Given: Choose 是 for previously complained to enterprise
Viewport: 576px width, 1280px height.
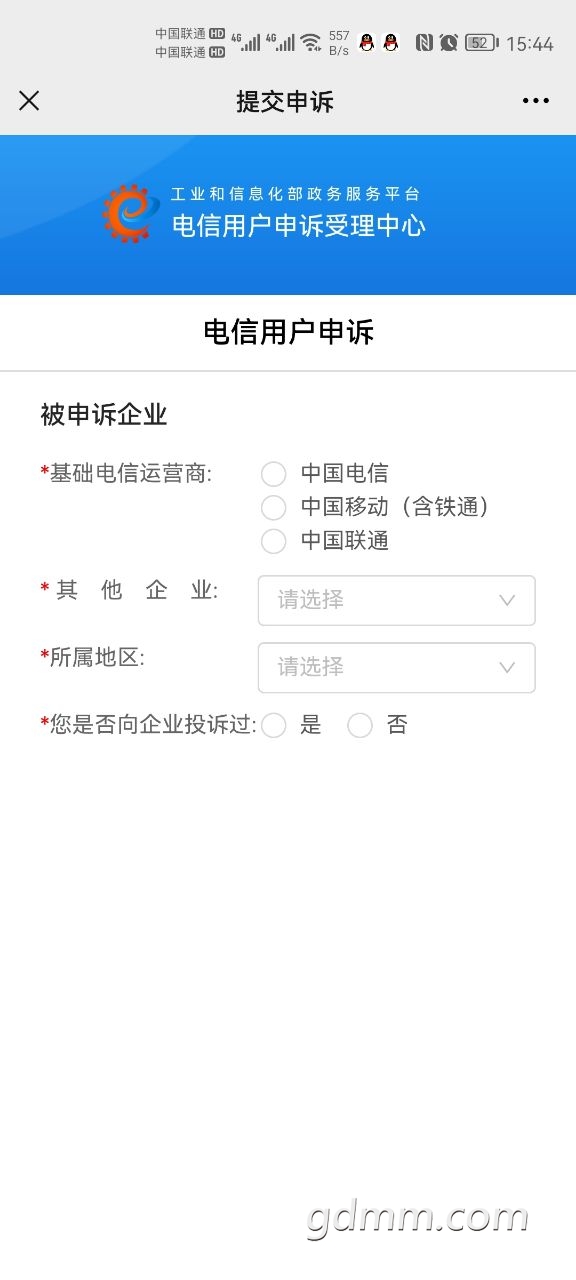Looking at the screenshot, I should point(273,726).
